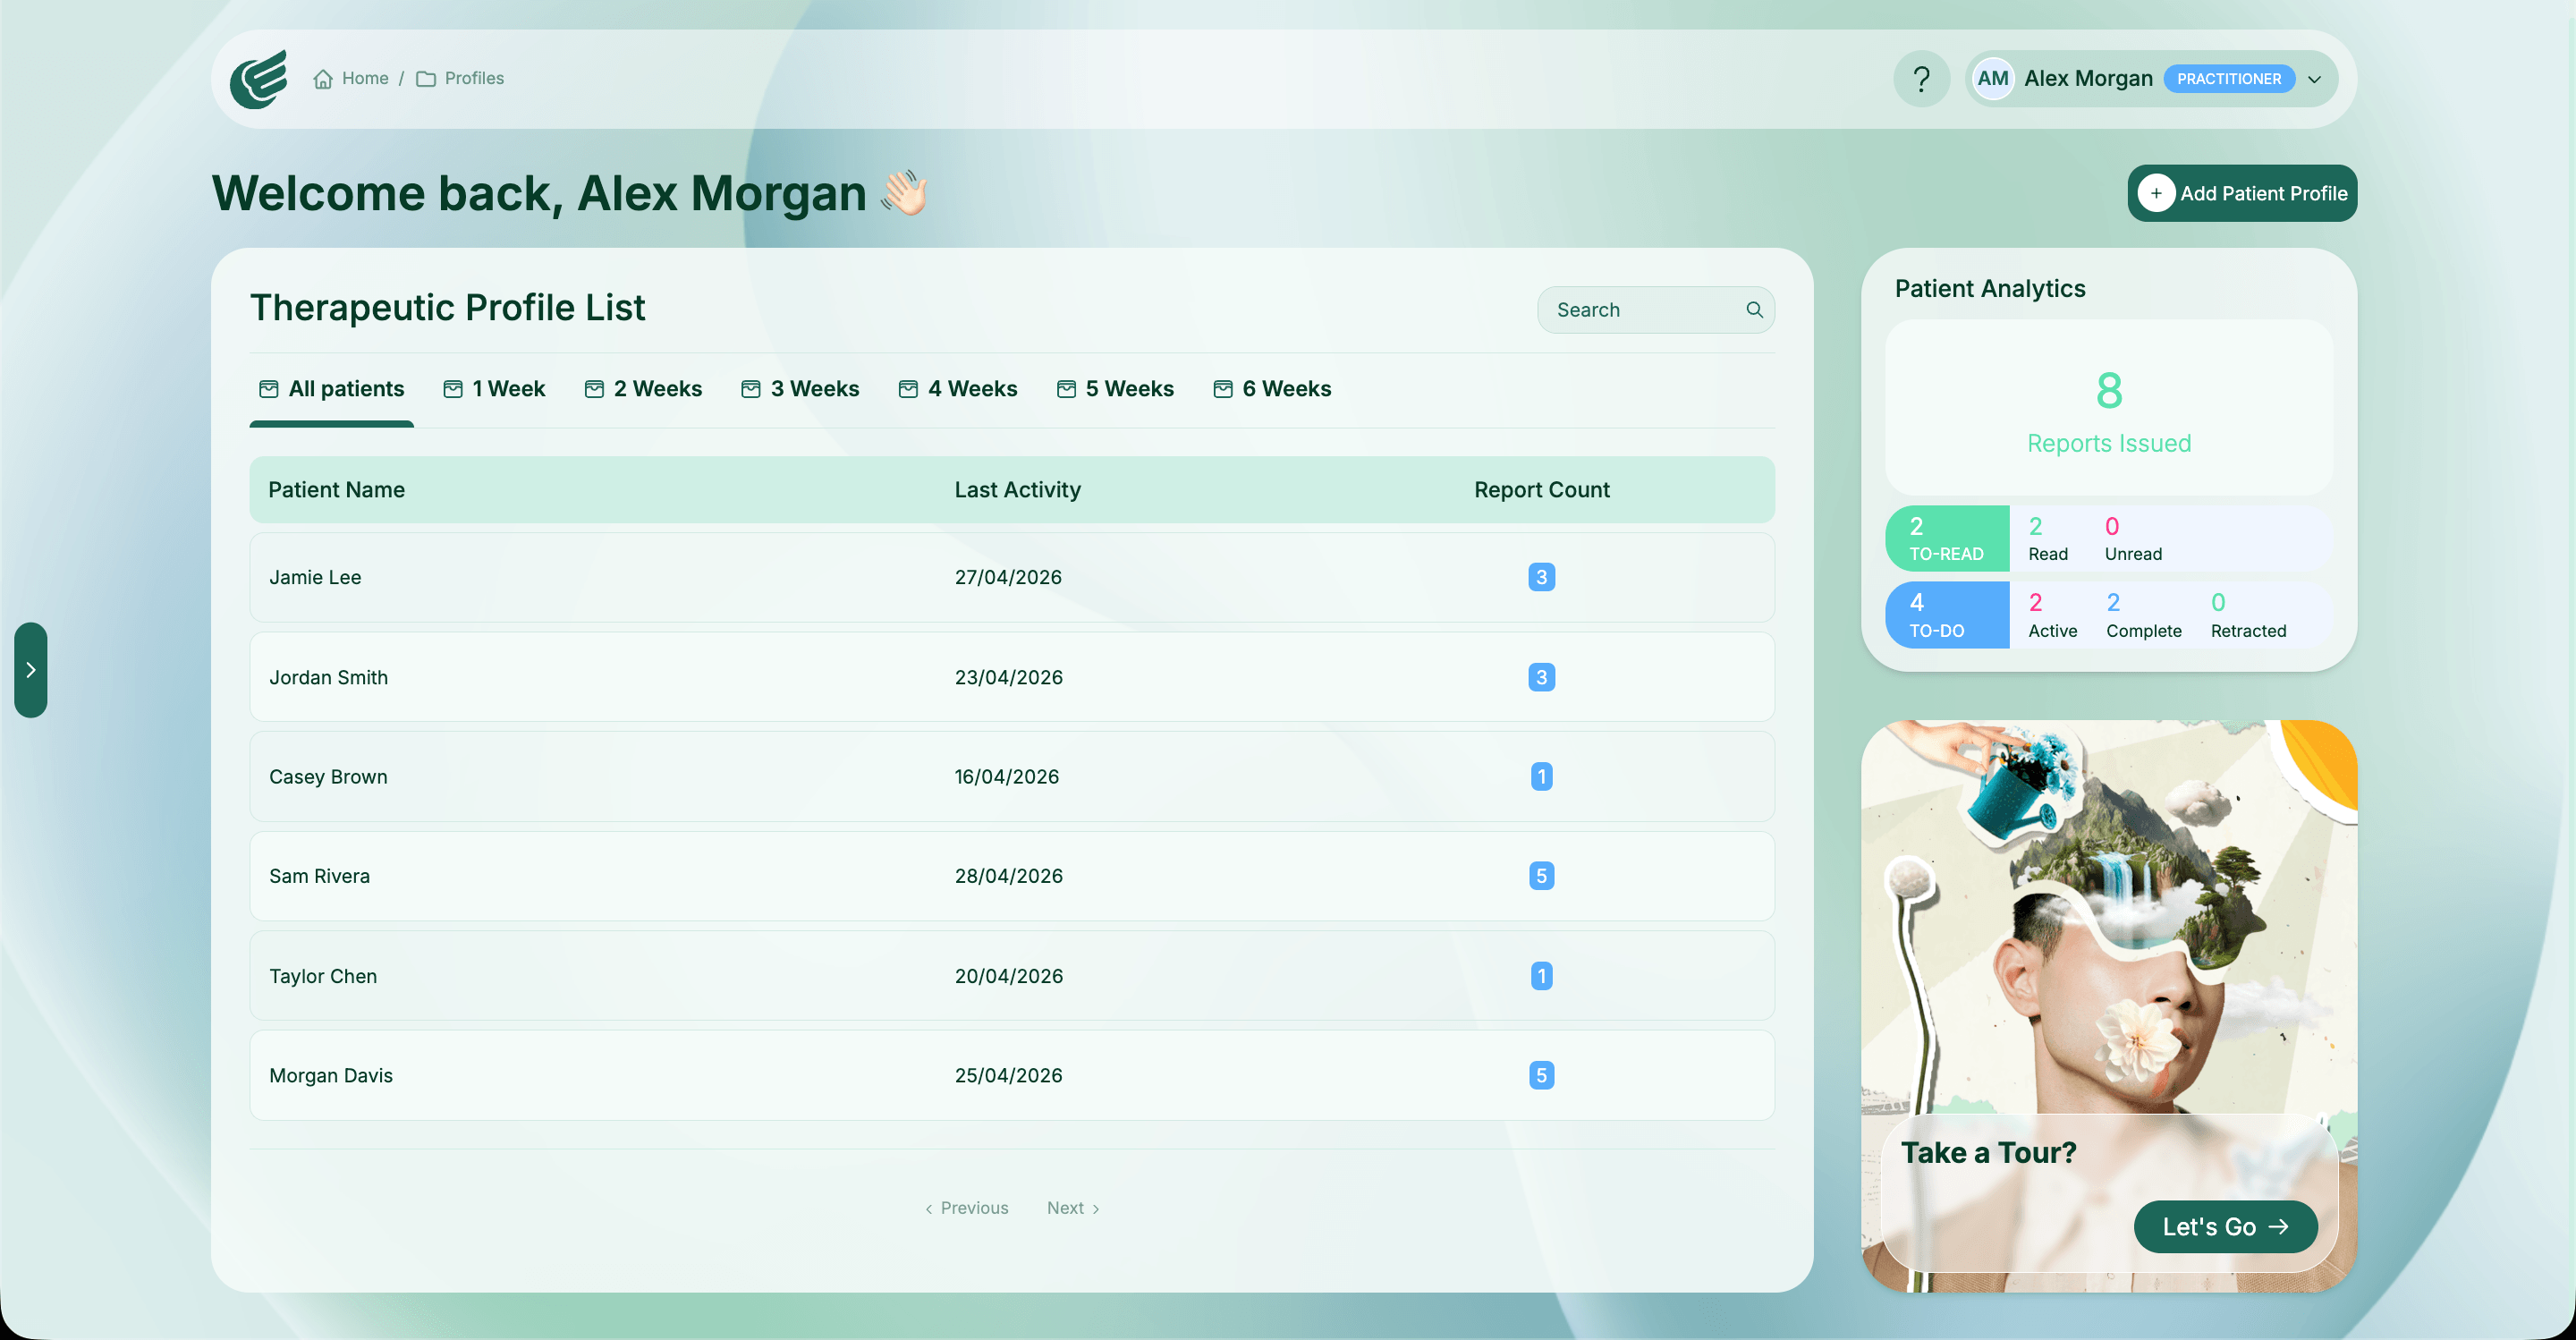Open Morgan Davis's patient row

1012,1076
